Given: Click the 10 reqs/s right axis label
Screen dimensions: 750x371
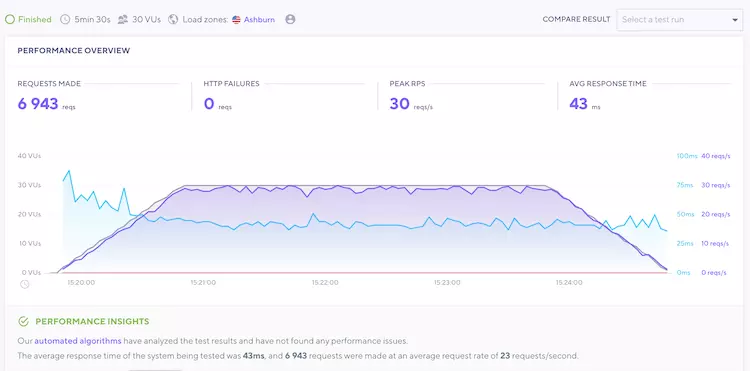Looking at the screenshot, I should pos(715,243).
